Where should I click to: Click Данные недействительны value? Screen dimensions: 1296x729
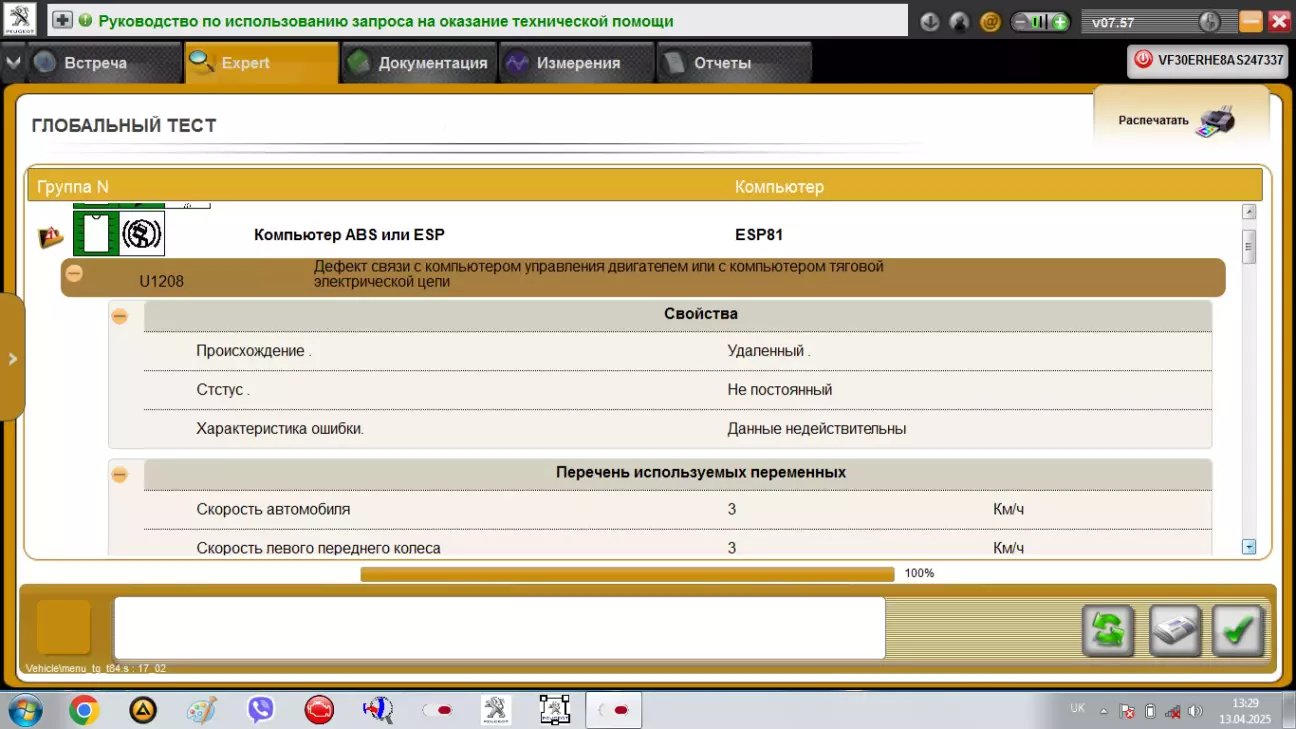[817, 428]
